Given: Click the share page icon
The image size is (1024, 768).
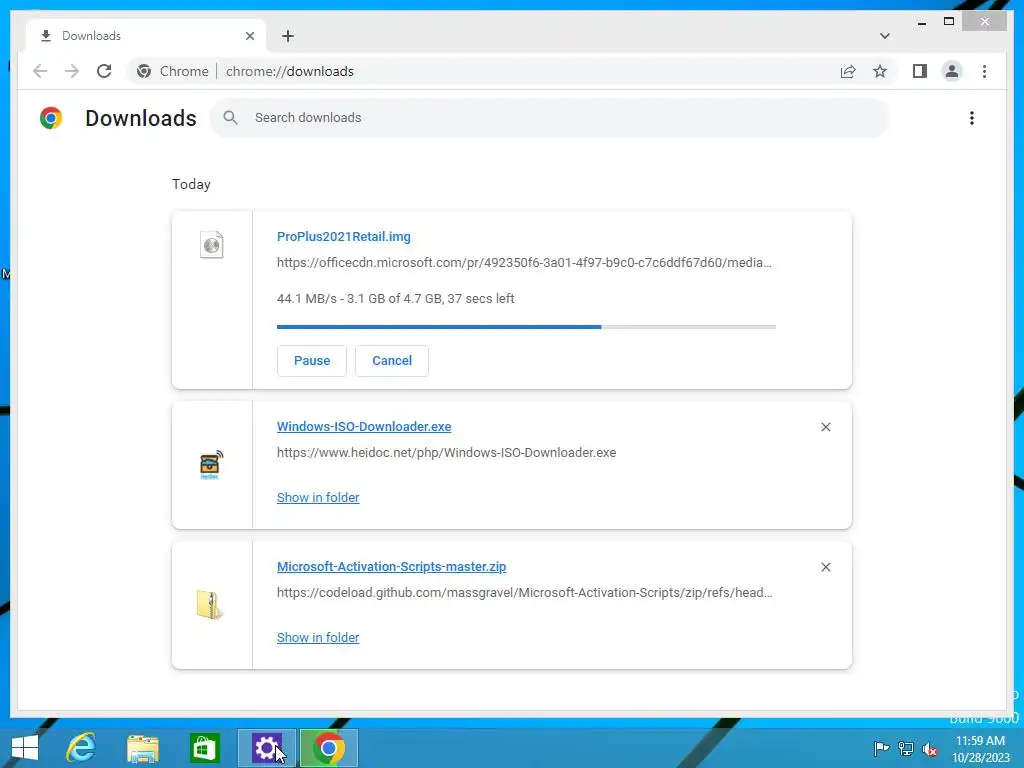Looking at the screenshot, I should [x=848, y=71].
